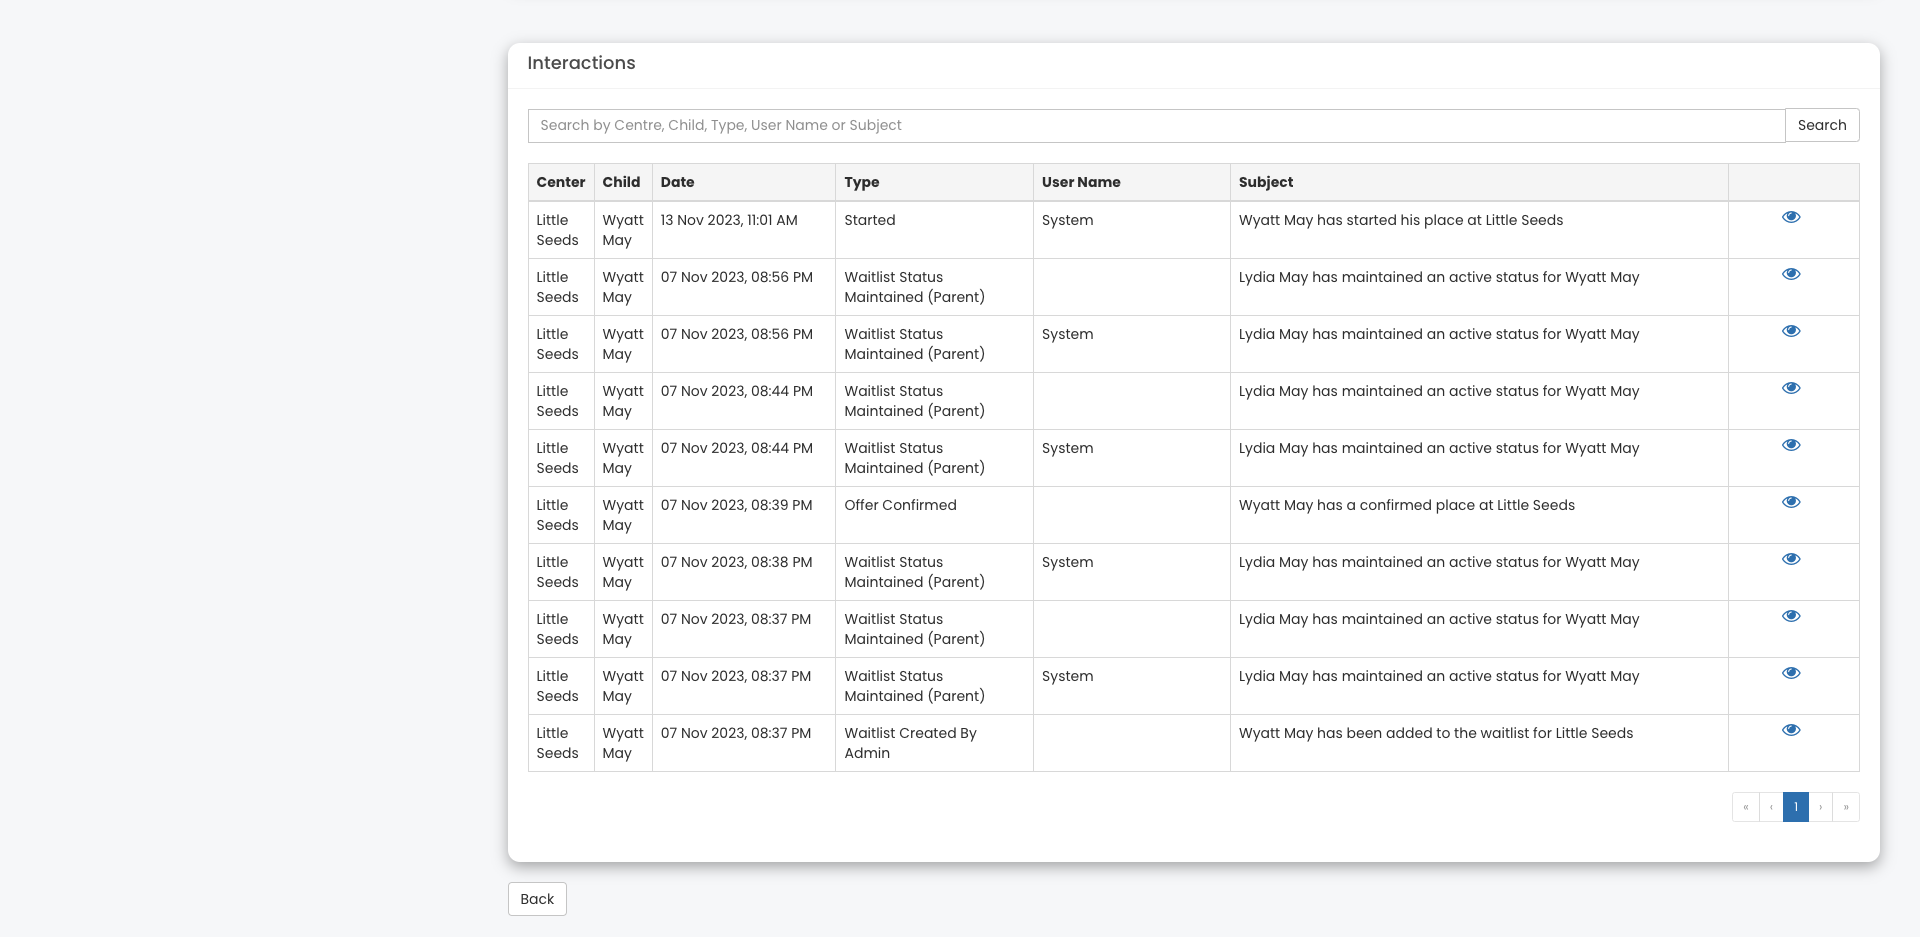Focus the interactions search field
The height and width of the screenshot is (937, 1920).
click(1155, 126)
